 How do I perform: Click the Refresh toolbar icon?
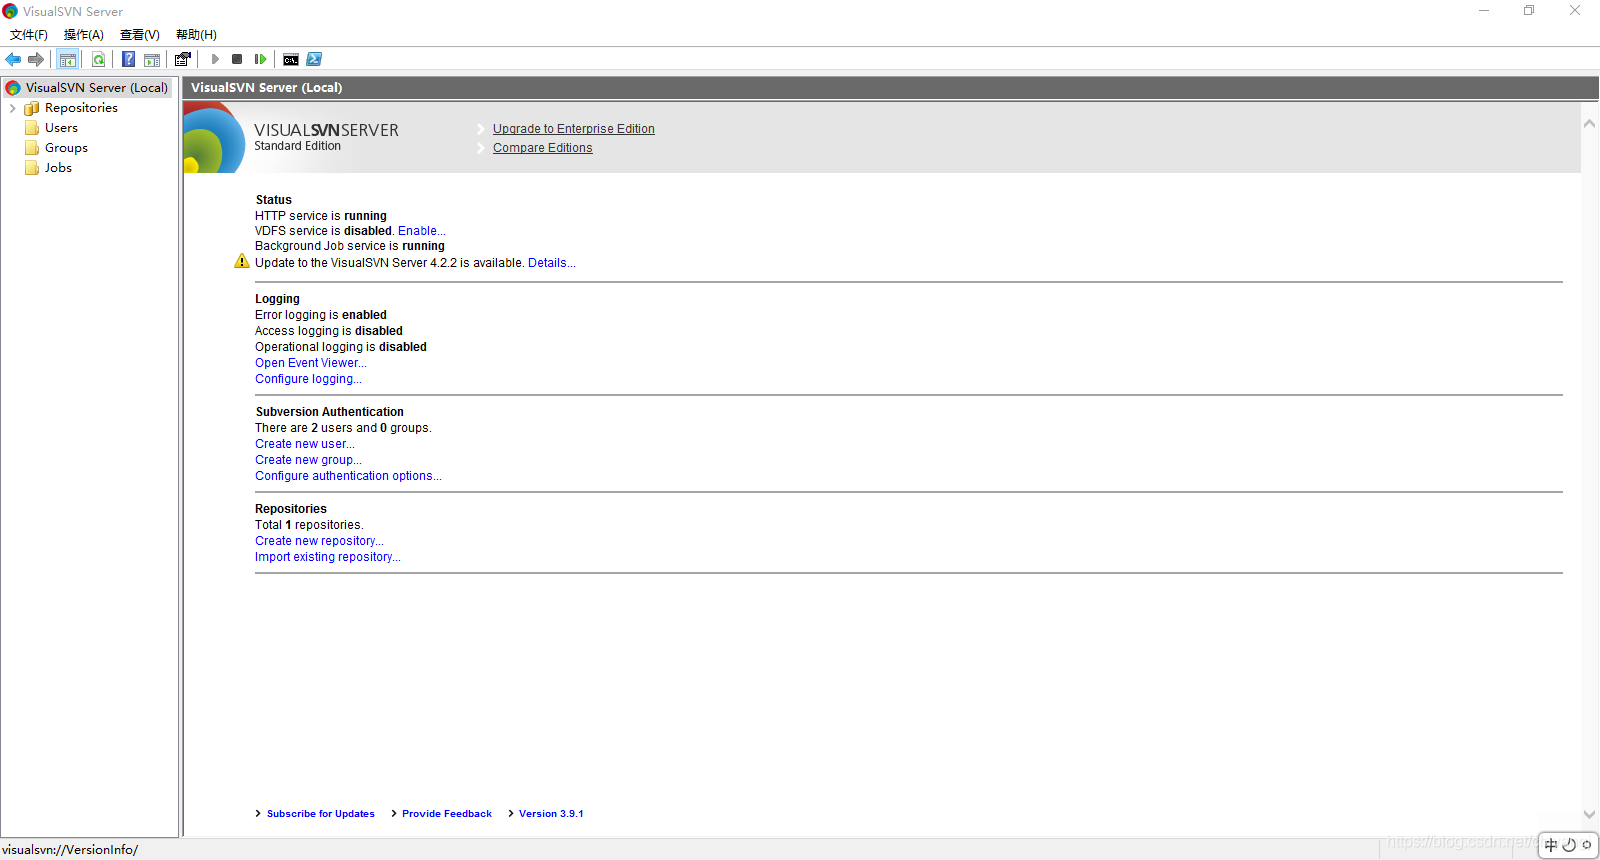(x=98, y=59)
